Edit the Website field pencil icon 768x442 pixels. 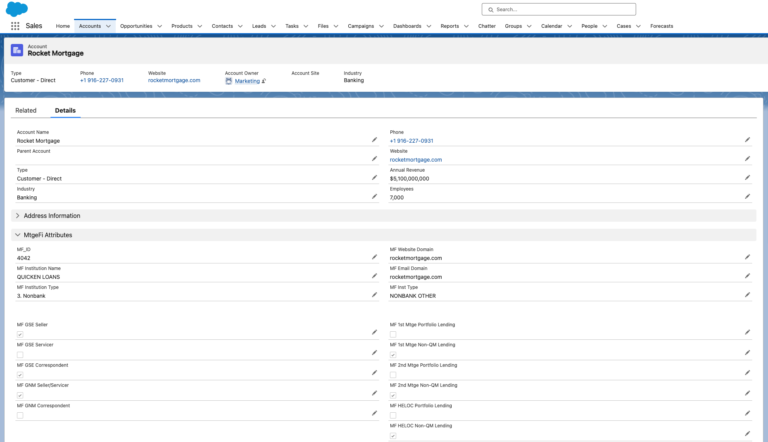pos(747,159)
